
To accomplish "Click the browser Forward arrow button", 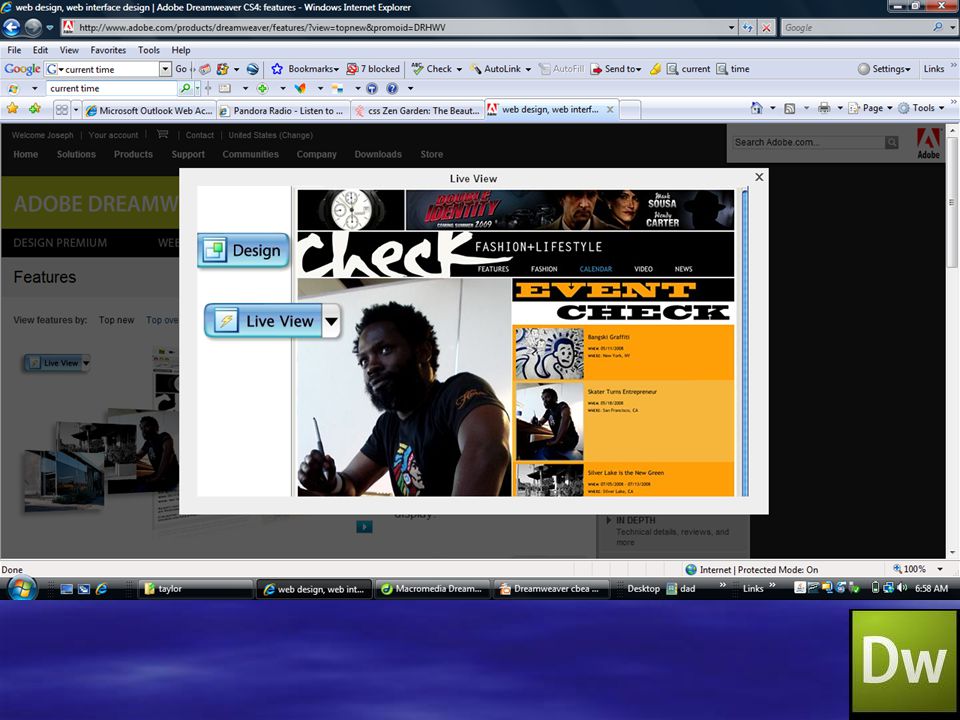I will [33, 28].
